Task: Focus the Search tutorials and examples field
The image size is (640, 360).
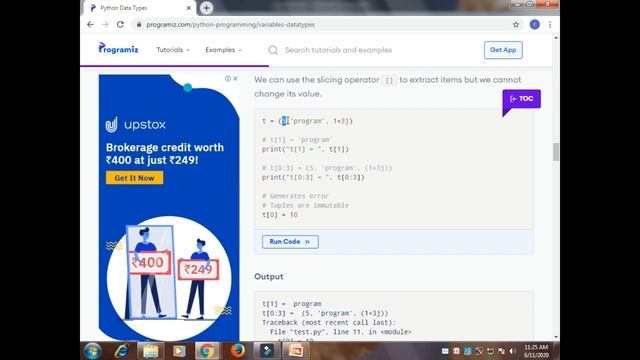Action: pos(338,50)
